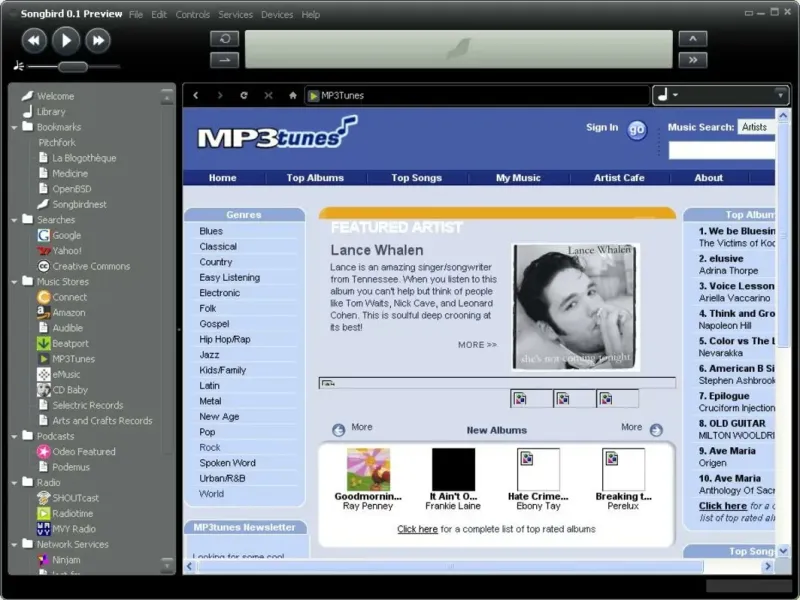800x600 pixels.
Task: Open the Goodmornin... album thumbnail
Action: pyautogui.click(x=368, y=469)
